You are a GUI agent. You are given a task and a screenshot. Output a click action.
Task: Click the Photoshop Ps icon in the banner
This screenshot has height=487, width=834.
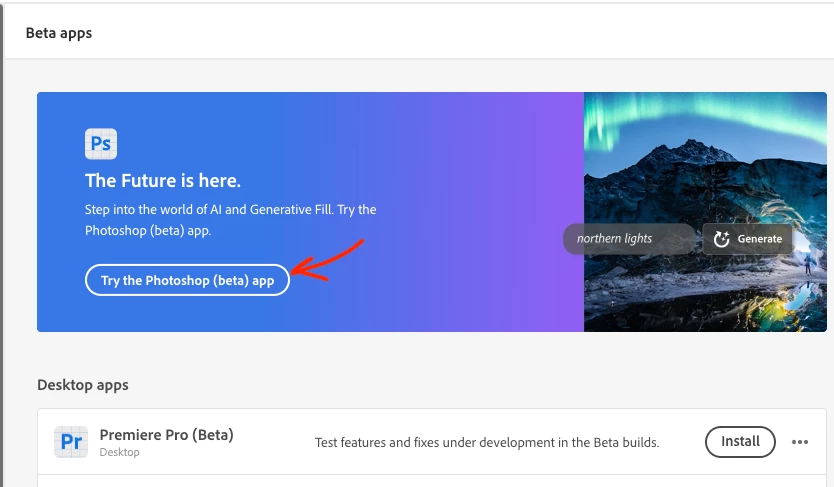[101, 144]
